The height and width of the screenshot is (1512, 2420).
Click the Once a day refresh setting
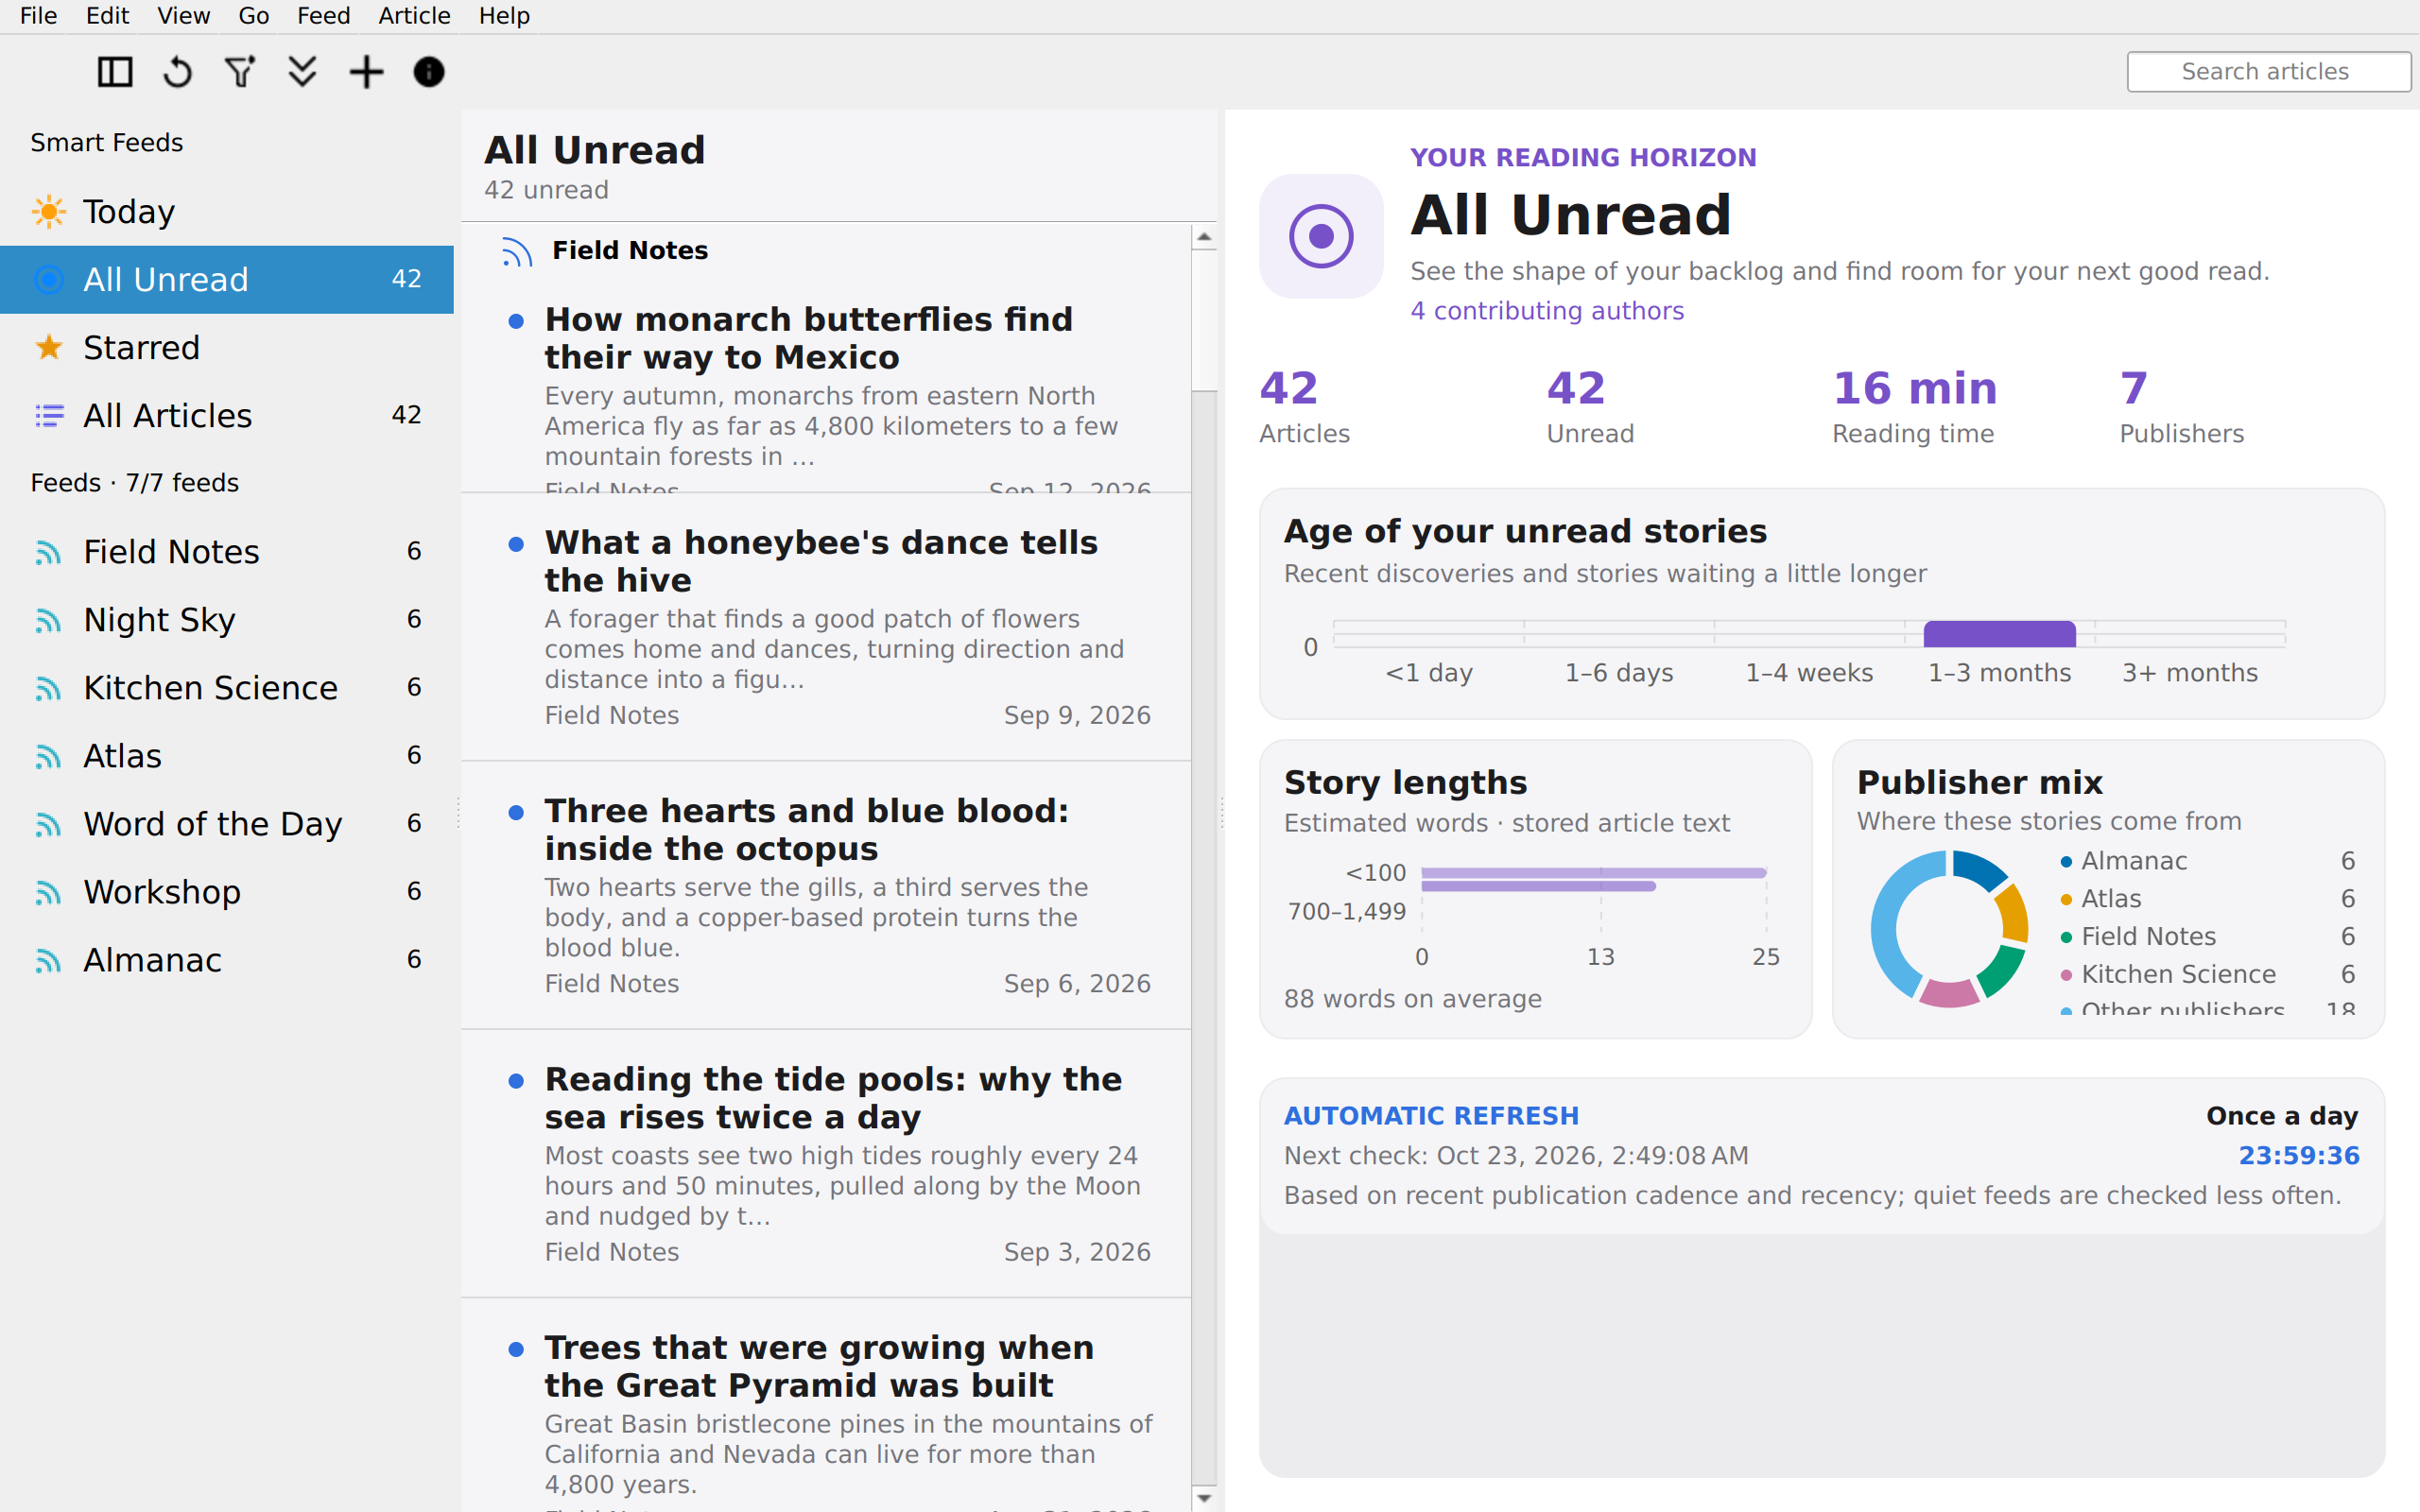2282,1116
